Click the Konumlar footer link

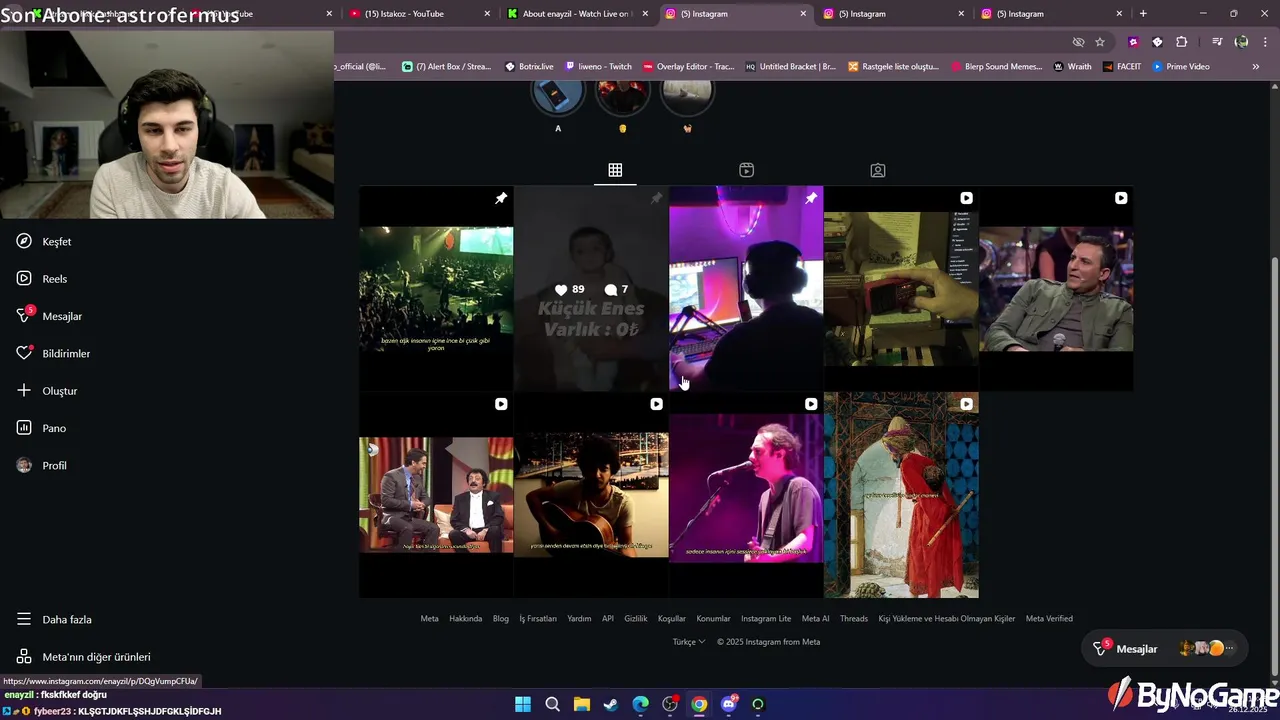pyautogui.click(x=714, y=618)
